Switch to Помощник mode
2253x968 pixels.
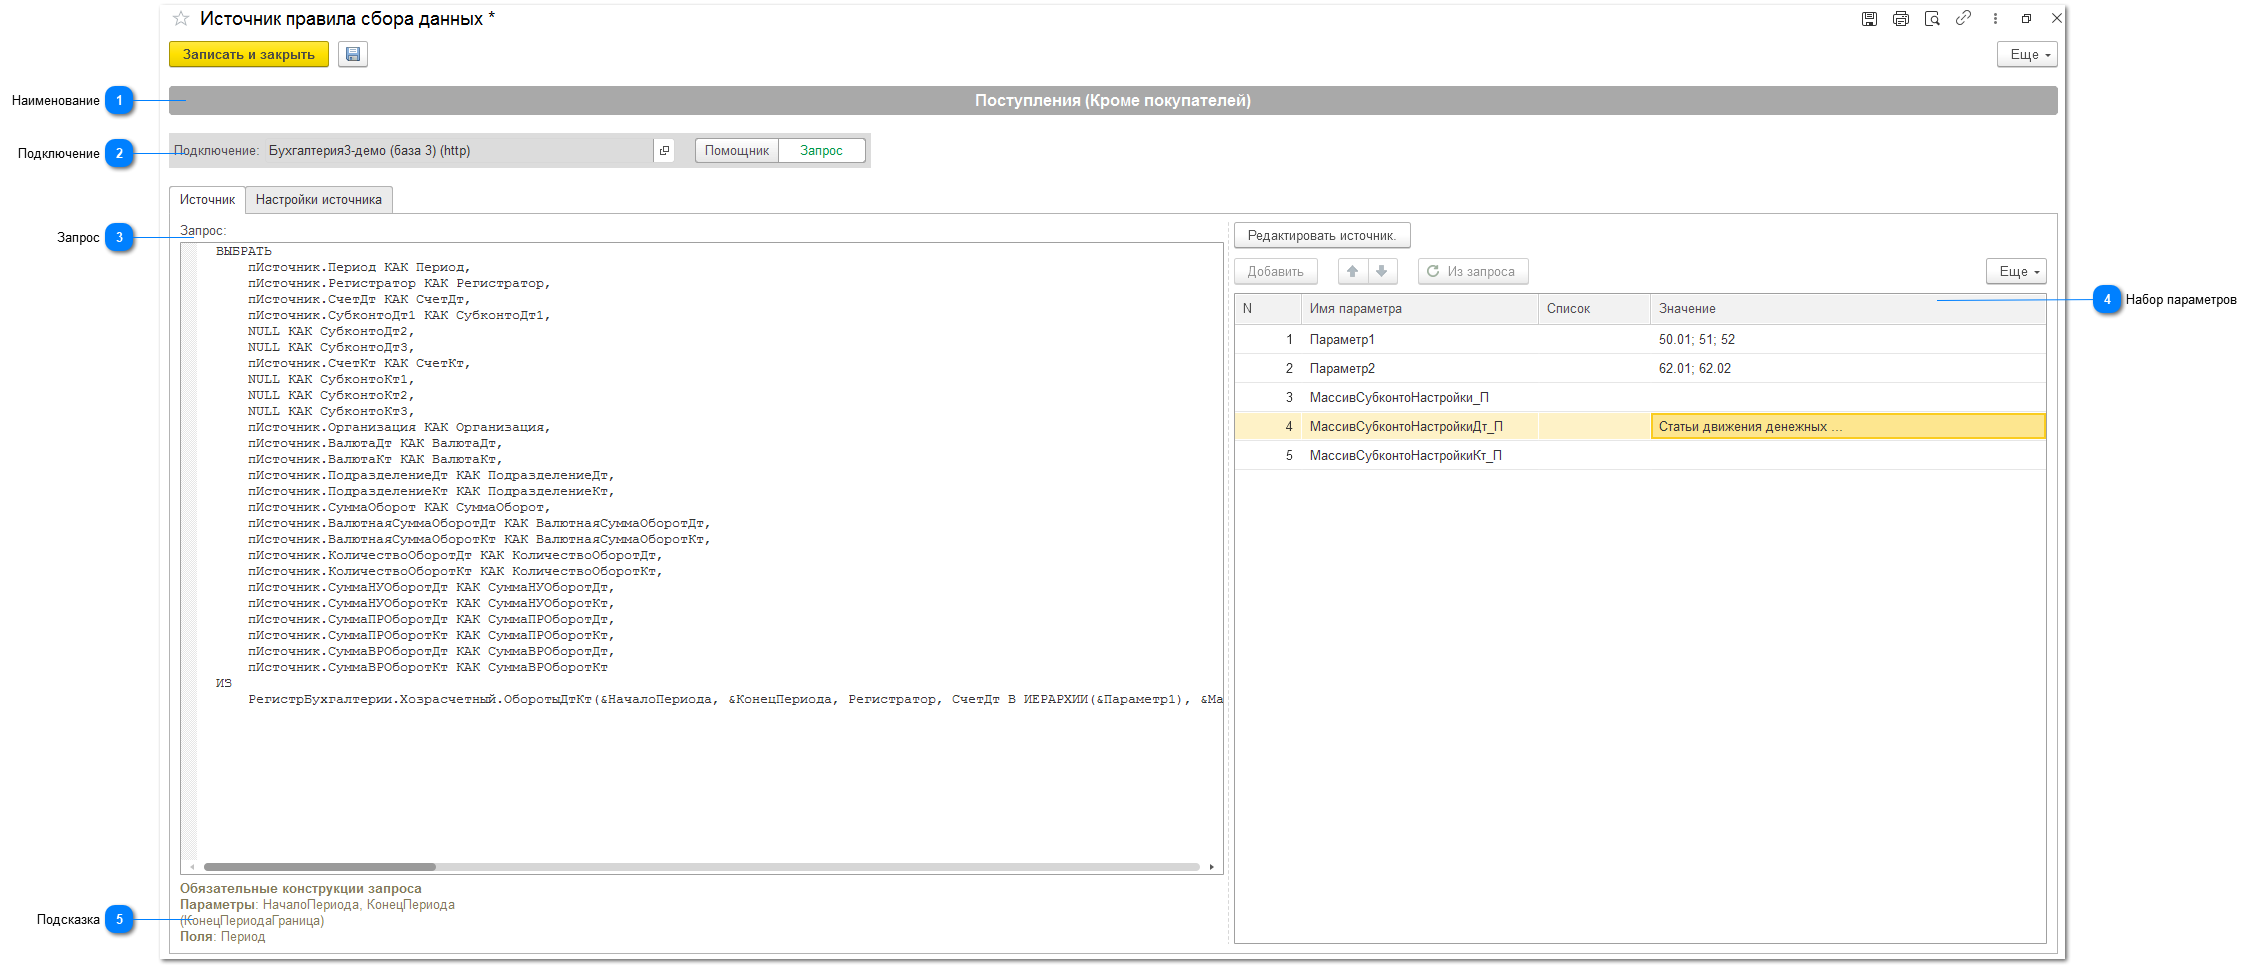(x=737, y=151)
